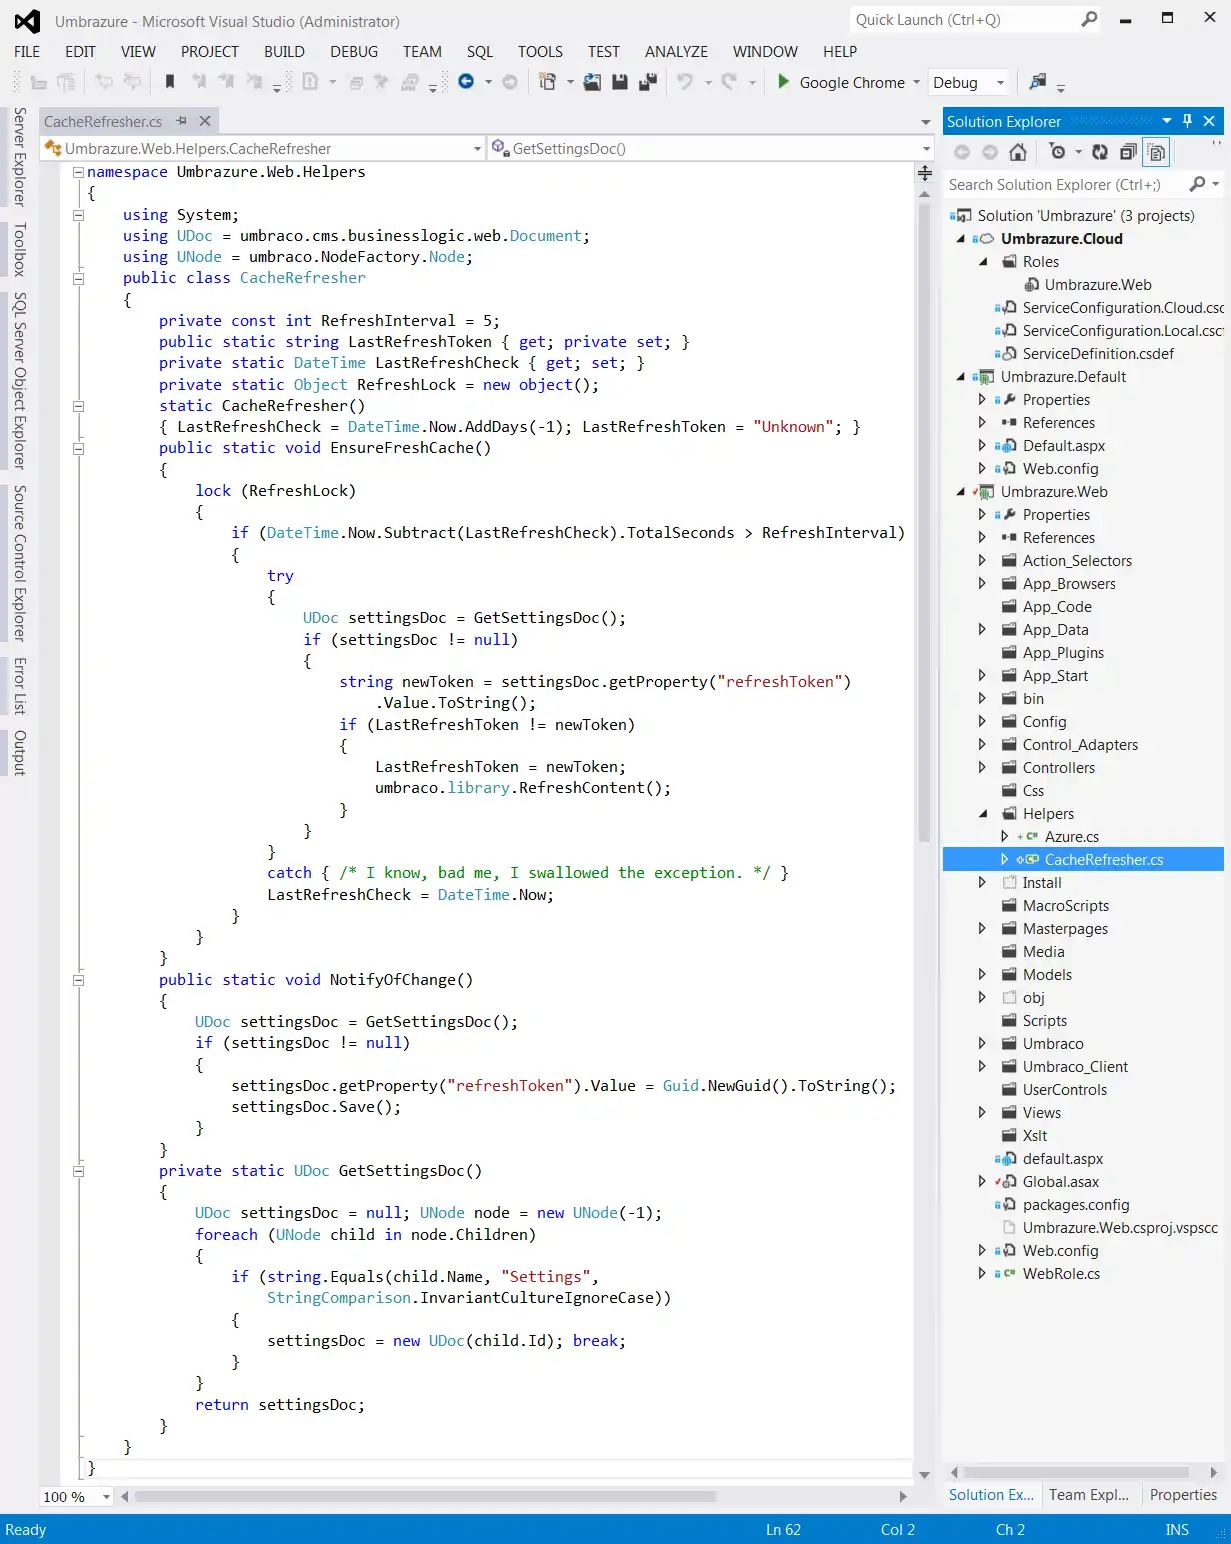Open the ANALYZE menu

676,52
